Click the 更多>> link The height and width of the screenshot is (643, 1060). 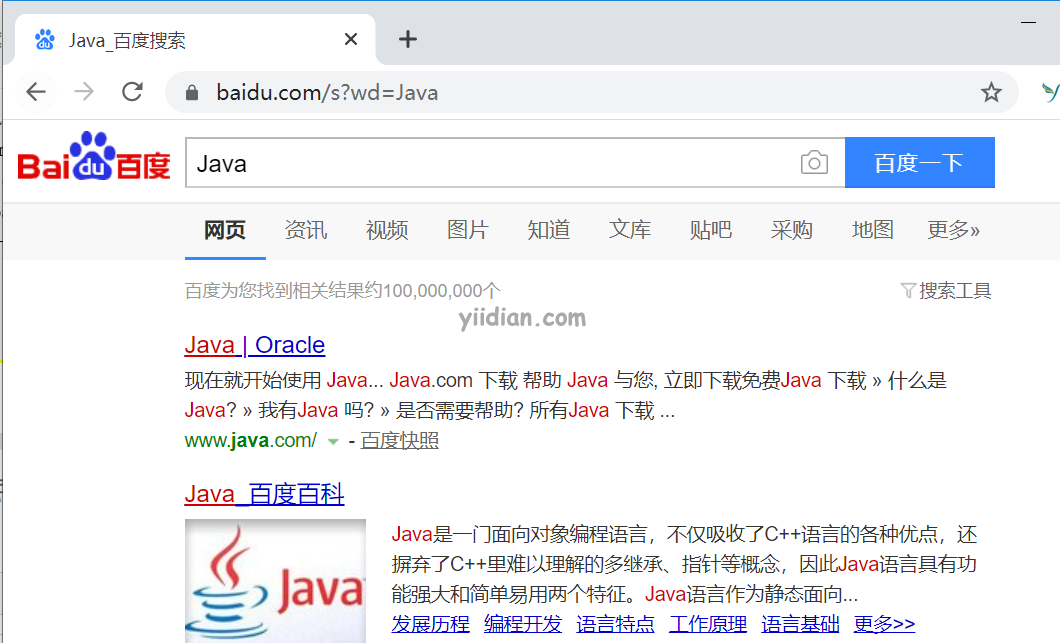point(884,623)
